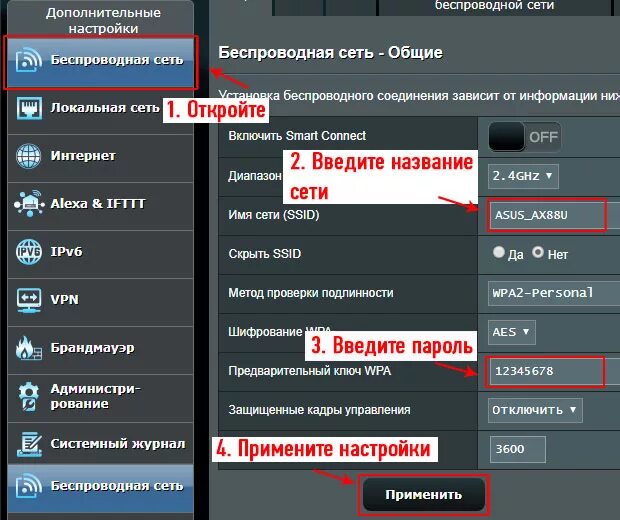This screenshot has height=520, width=620.
Task: Open the Брандмауэр firewall page
Action: [100, 350]
